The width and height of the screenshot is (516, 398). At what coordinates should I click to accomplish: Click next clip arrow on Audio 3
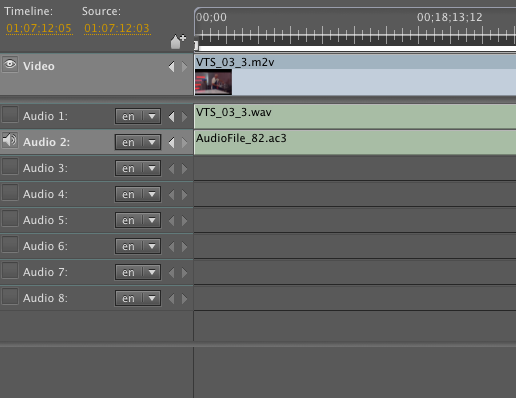tap(184, 169)
